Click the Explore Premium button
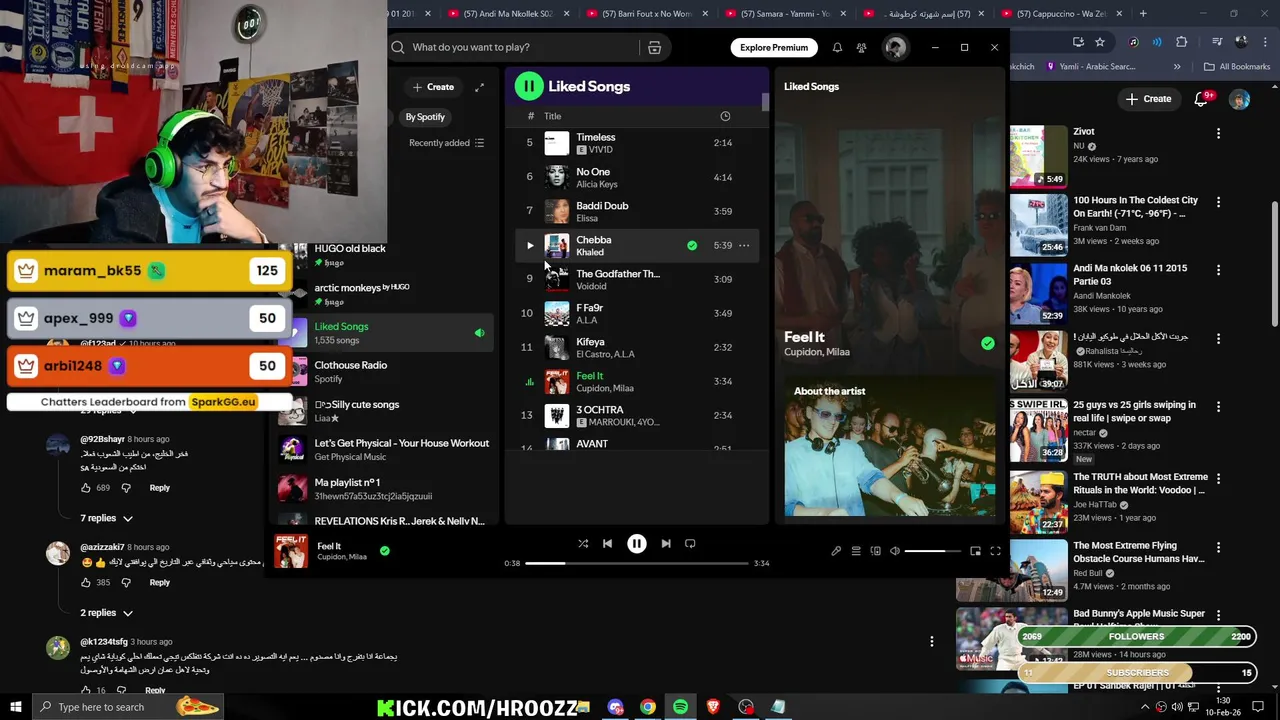Screen dimensions: 1280x720 tap(774, 47)
